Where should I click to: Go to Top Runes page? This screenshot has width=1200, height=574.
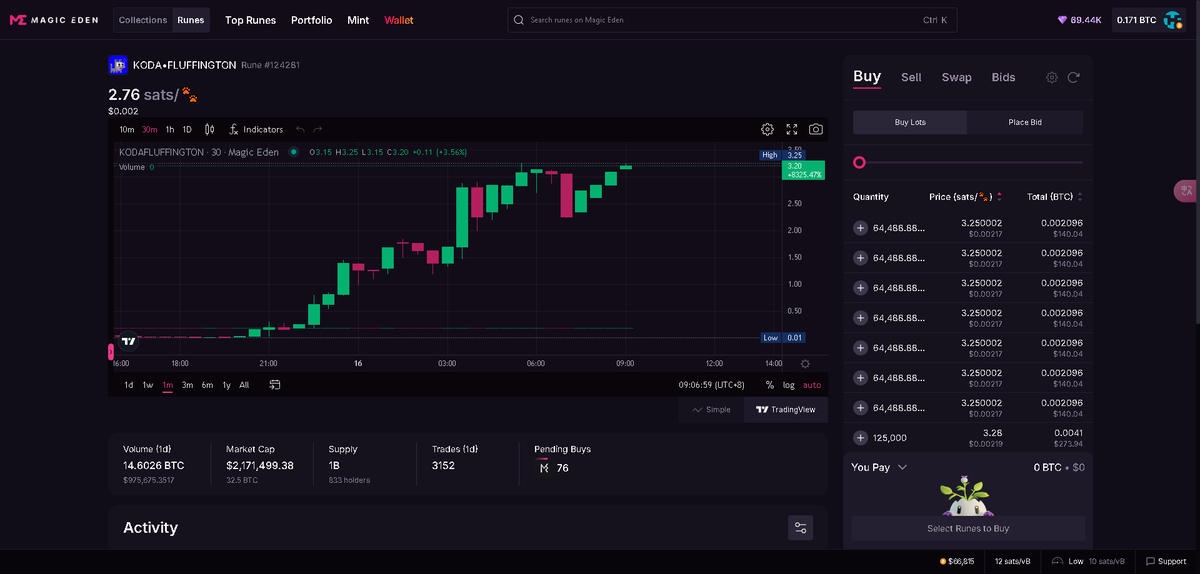(x=250, y=20)
